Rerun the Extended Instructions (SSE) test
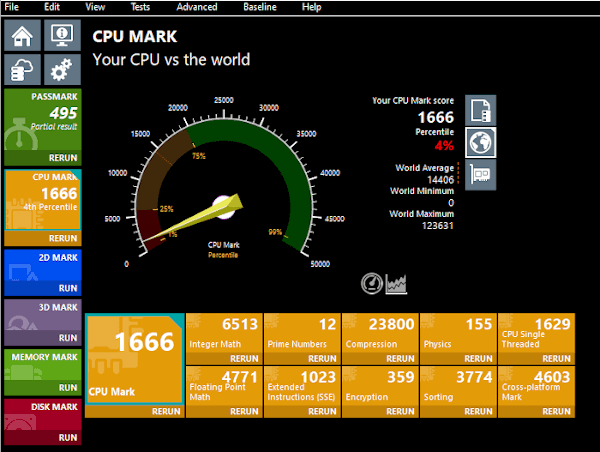The image size is (600, 452). (x=302, y=411)
